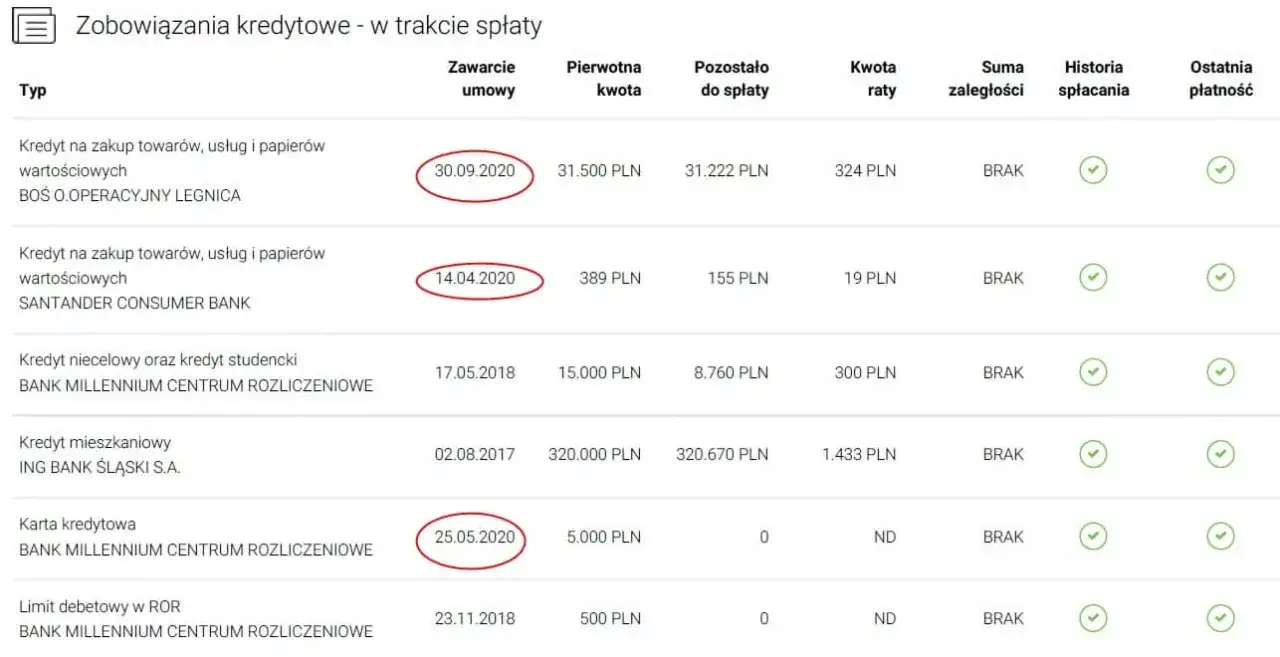Click last payment checkmark for Santander loan
The image size is (1280, 657).
click(x=1220, y=278)
